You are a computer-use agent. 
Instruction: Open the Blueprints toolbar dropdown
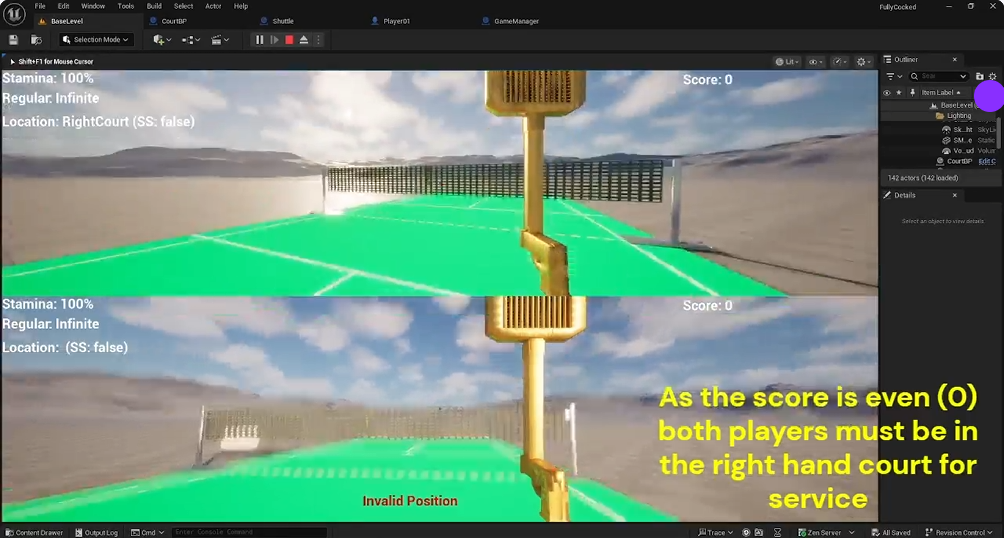190,40
